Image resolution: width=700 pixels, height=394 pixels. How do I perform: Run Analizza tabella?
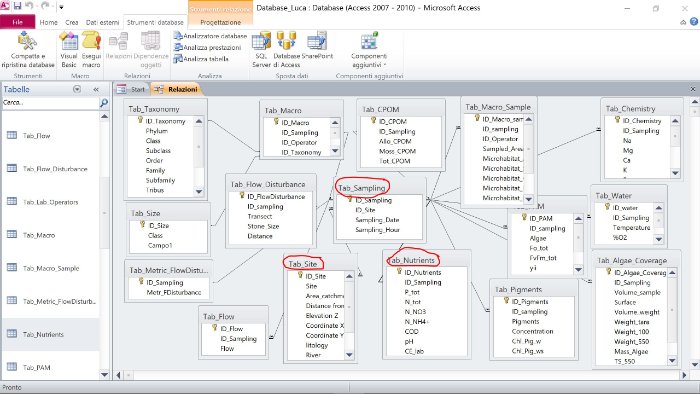click(201, 58)
